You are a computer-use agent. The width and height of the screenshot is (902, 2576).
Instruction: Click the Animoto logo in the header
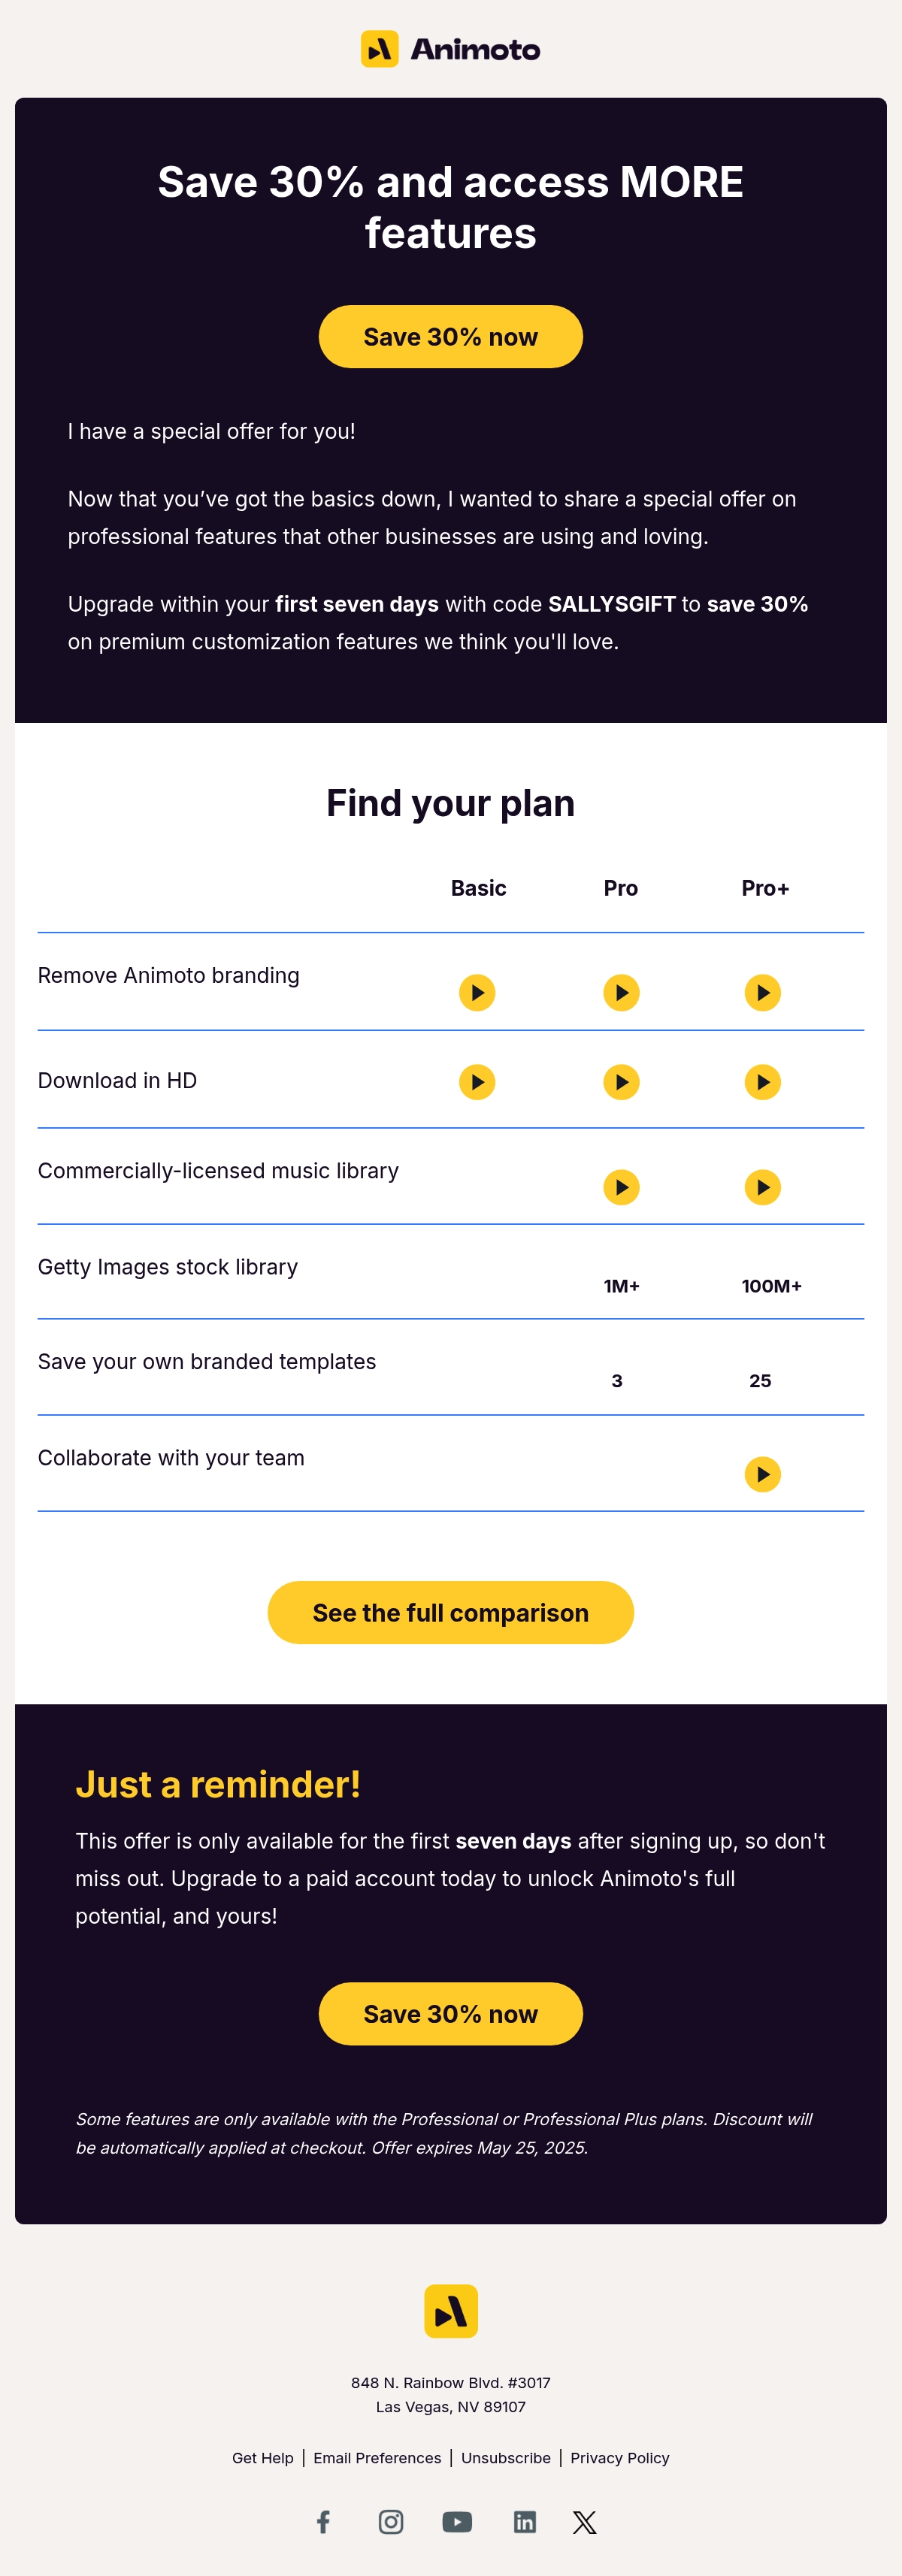click(x=450, y=49)
